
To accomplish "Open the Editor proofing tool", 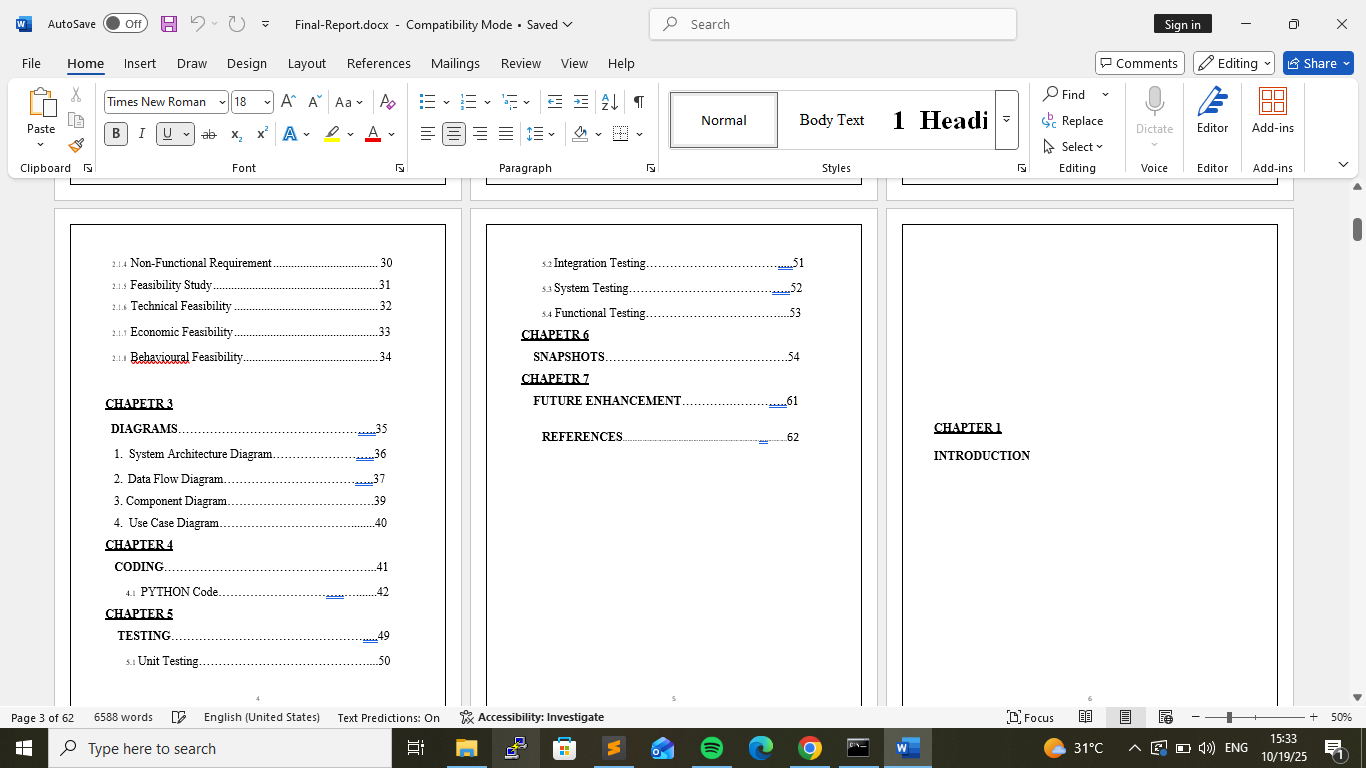I will 1212,111.
